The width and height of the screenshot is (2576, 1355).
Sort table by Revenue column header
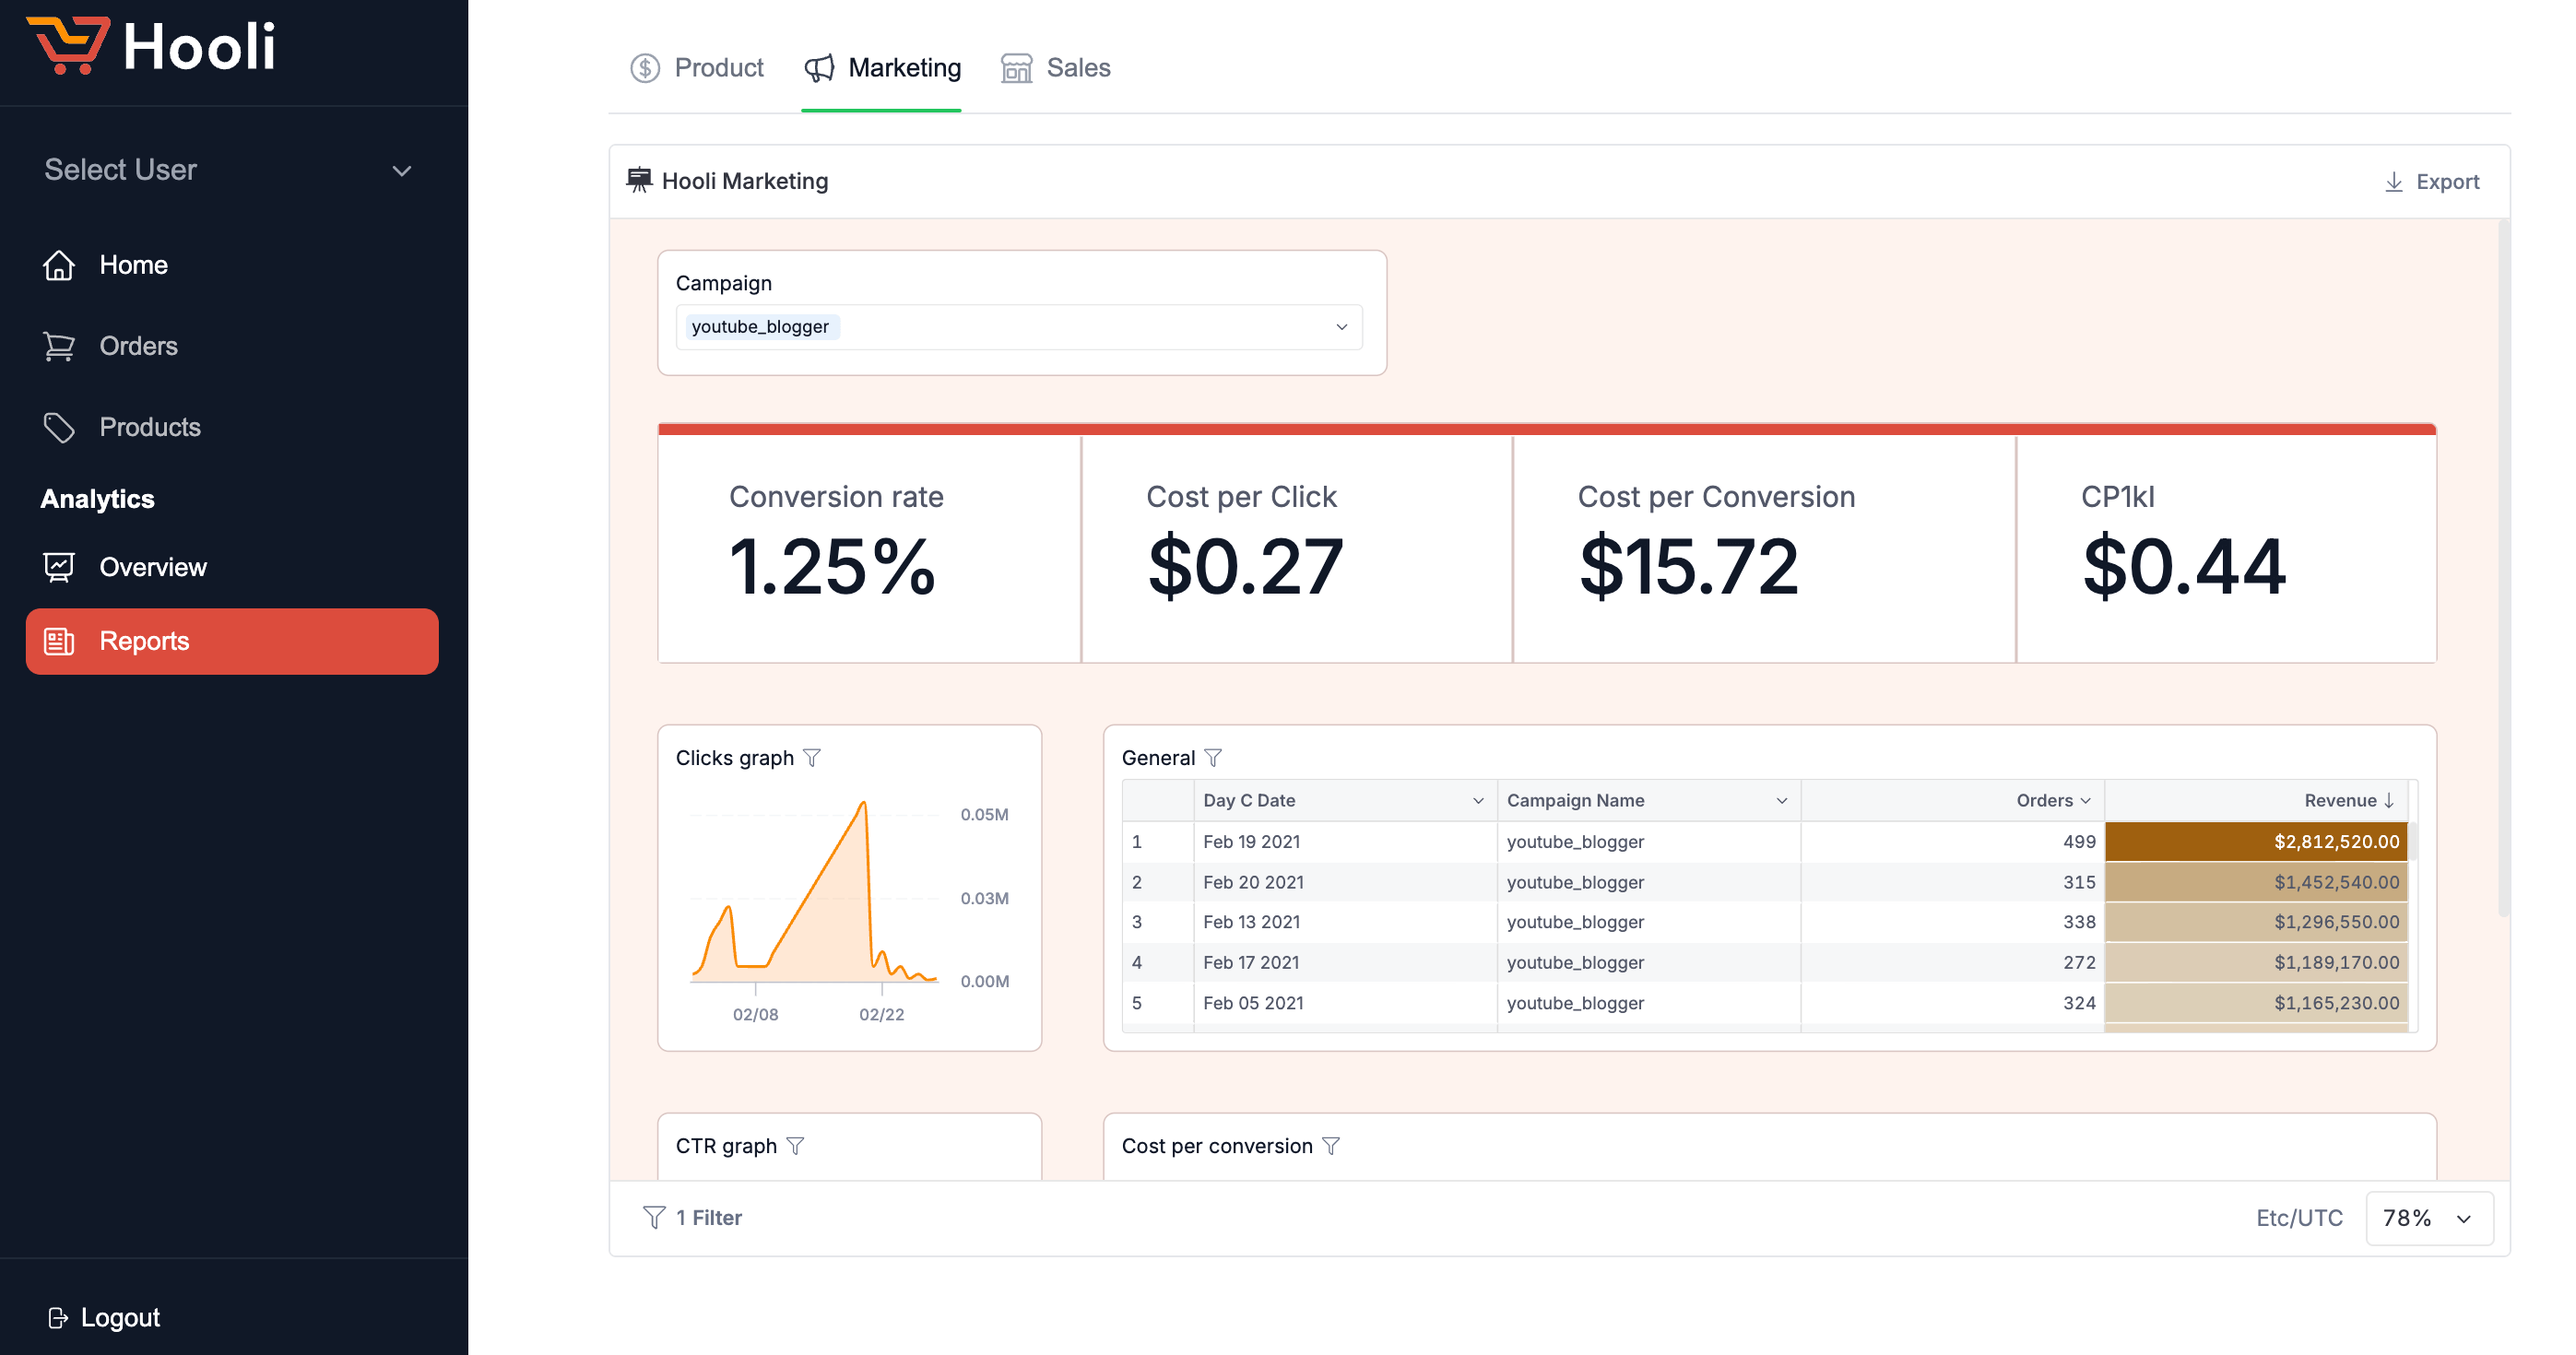tap(2340, 801)
